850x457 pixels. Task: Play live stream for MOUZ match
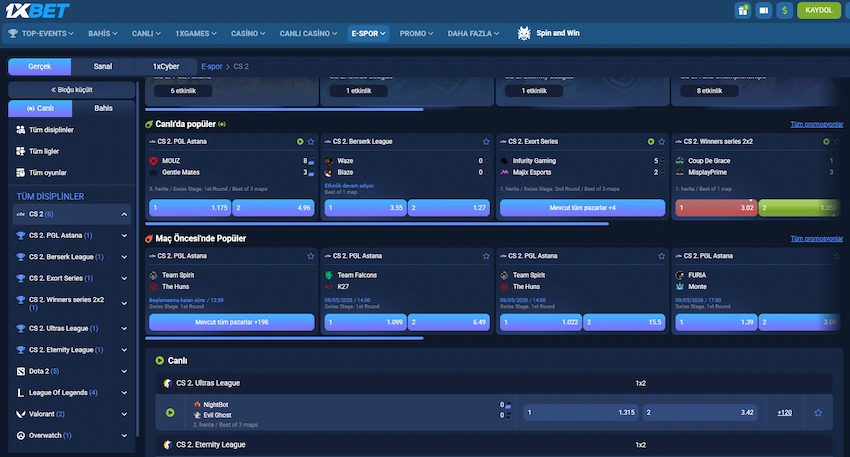click(300, 141)
